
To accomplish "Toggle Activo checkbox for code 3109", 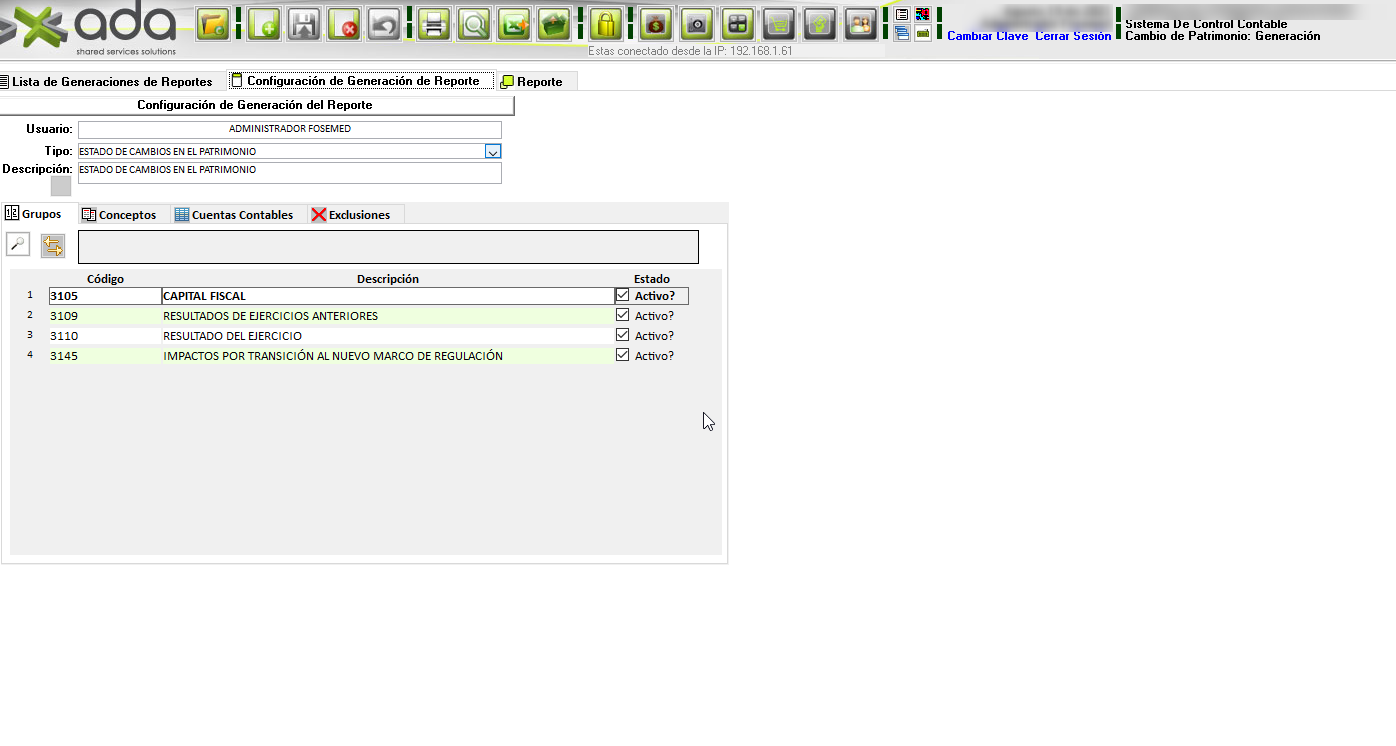I will click(623, 316).
